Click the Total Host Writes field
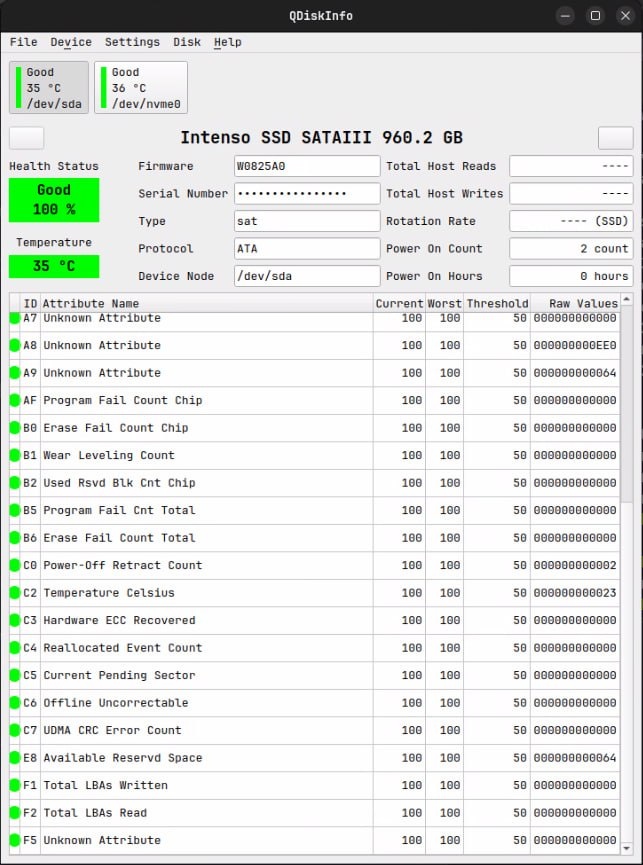 [571, 194]
